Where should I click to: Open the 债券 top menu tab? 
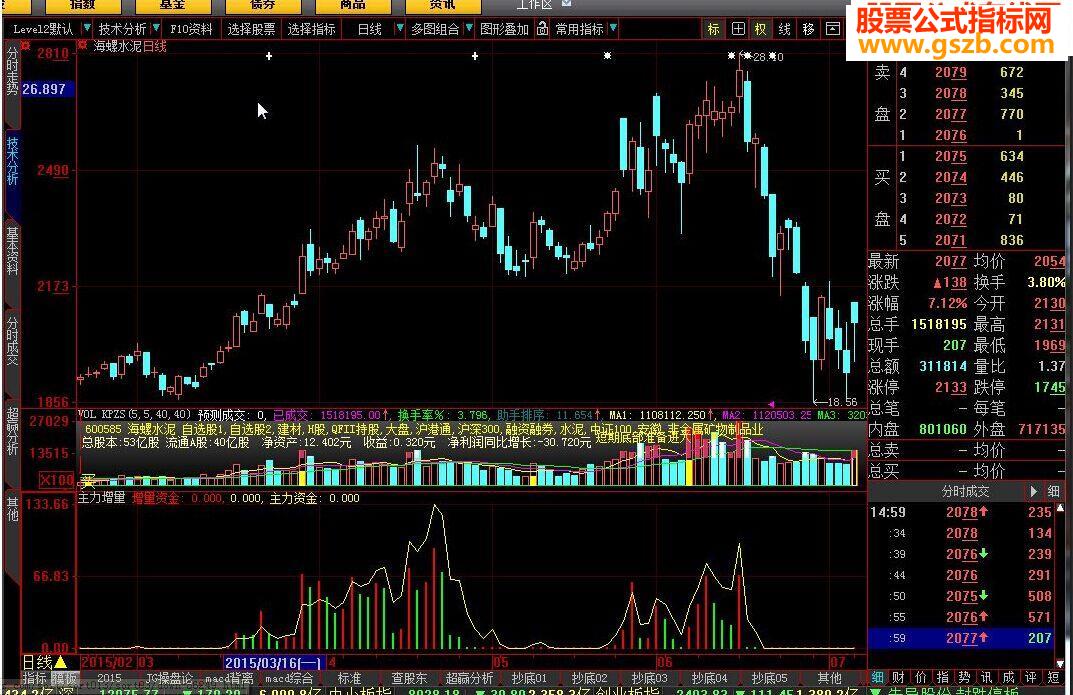pos(263,5)
